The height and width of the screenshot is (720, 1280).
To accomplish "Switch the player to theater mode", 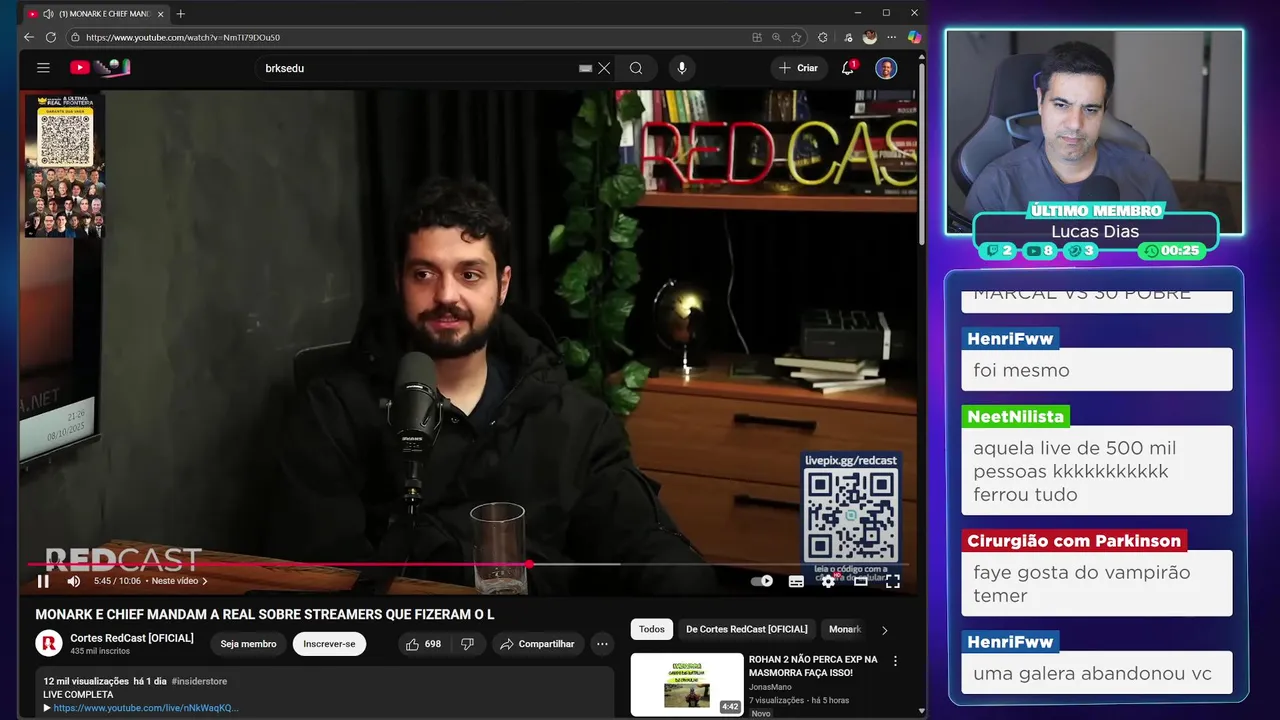I will coord(860,581).
